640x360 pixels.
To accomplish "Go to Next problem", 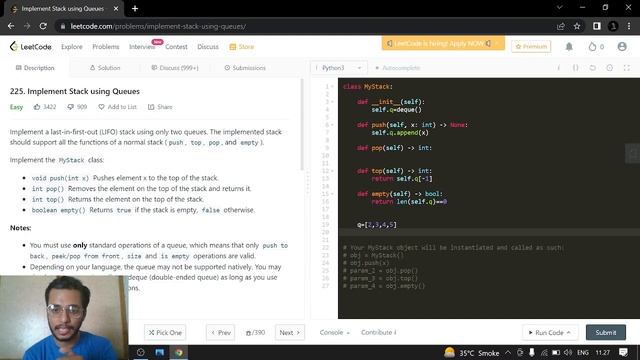I will (289, 333).
